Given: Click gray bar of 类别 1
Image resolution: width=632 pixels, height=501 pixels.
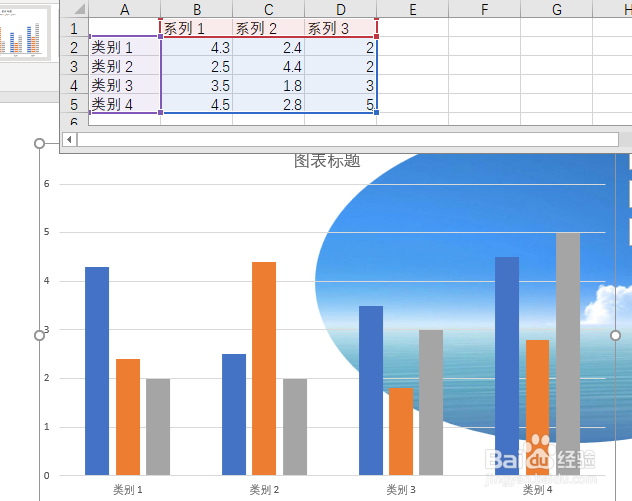Looking at the screenshot, I should click(x=158, y=427).
